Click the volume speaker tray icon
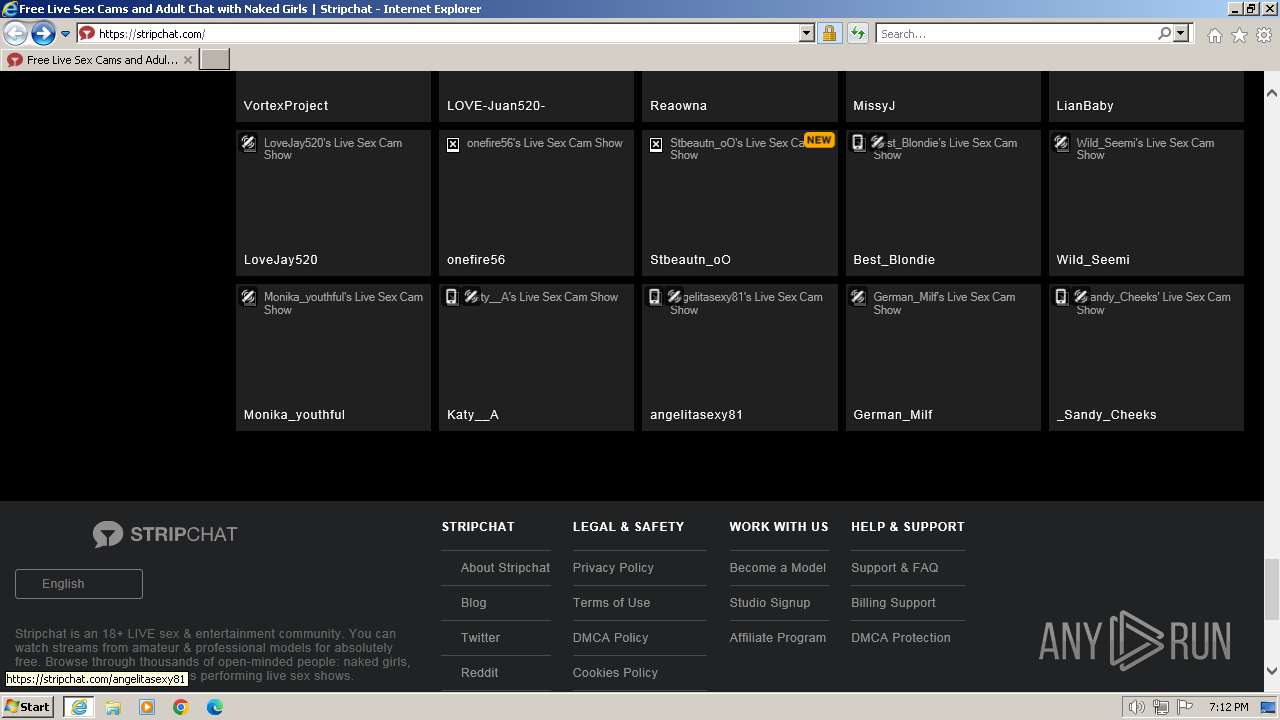1280x720 pixels. pyautogui.click(x=1137, y=707)
